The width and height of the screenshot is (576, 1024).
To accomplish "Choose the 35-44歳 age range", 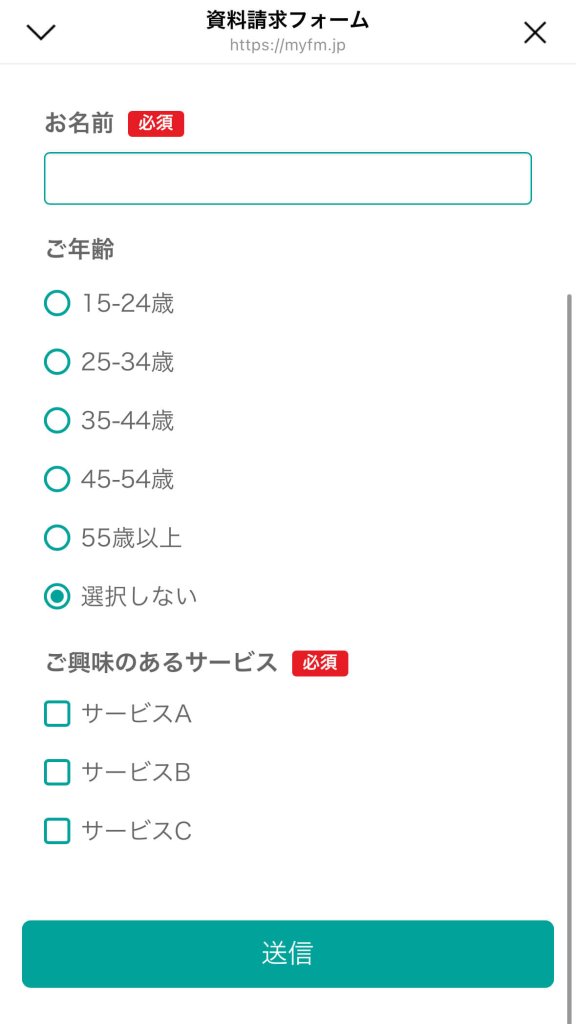I will 57,420.
